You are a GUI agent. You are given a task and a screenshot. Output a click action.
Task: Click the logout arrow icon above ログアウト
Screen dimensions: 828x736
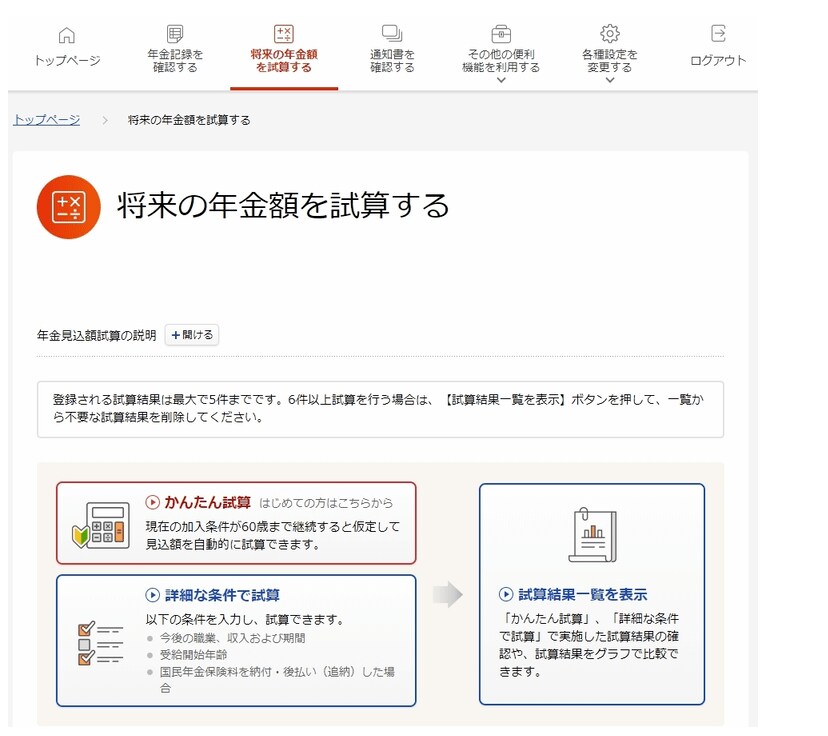point(716,34)
